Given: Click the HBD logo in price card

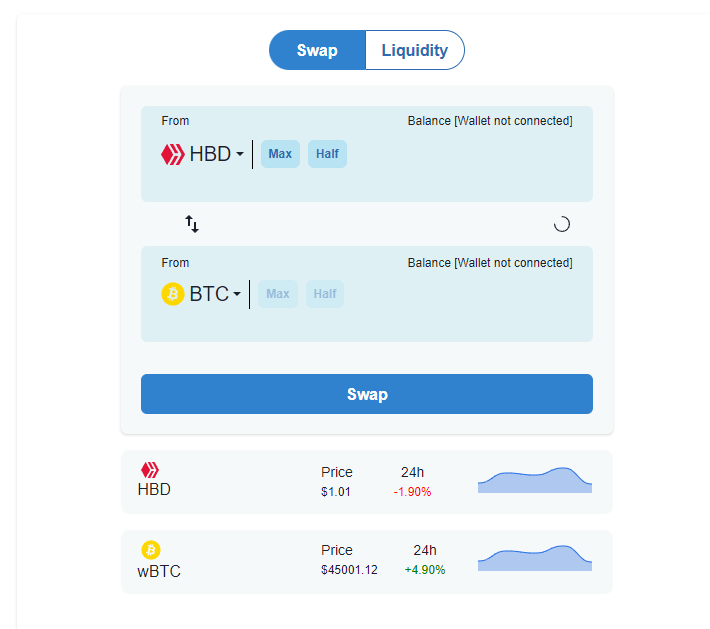Looking at the screenshot, I should tap(150, 470).
